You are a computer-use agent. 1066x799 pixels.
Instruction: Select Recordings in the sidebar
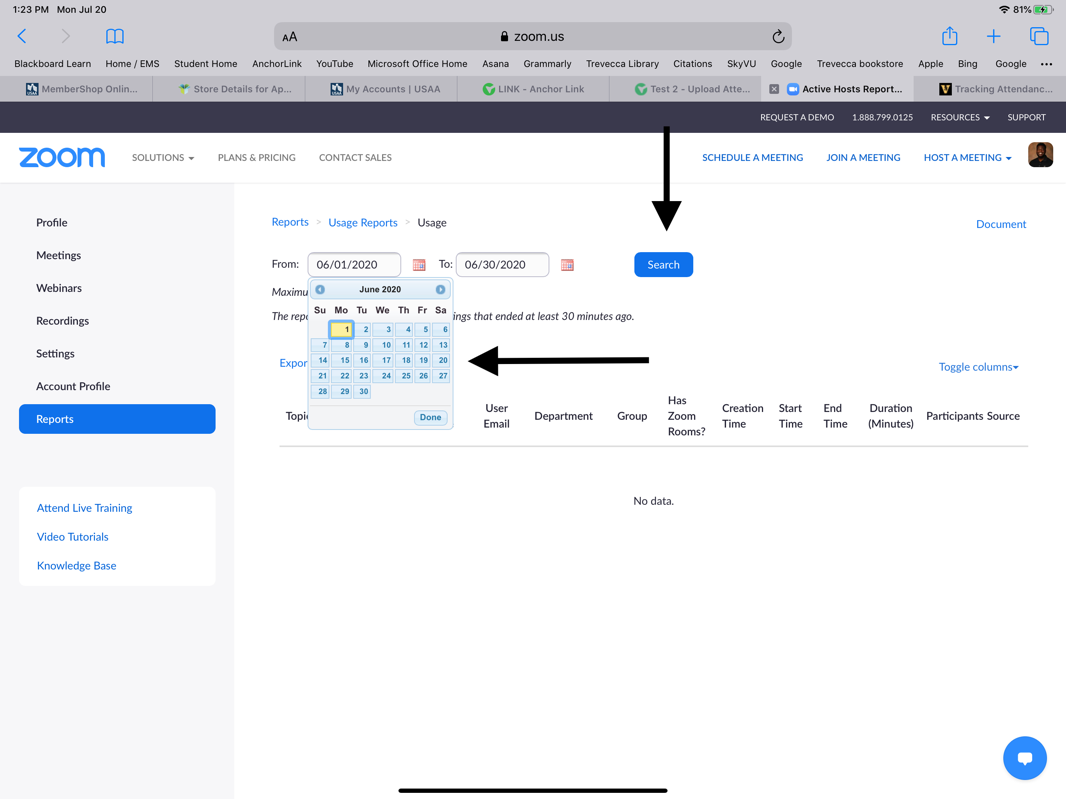(x=62, y=321)
